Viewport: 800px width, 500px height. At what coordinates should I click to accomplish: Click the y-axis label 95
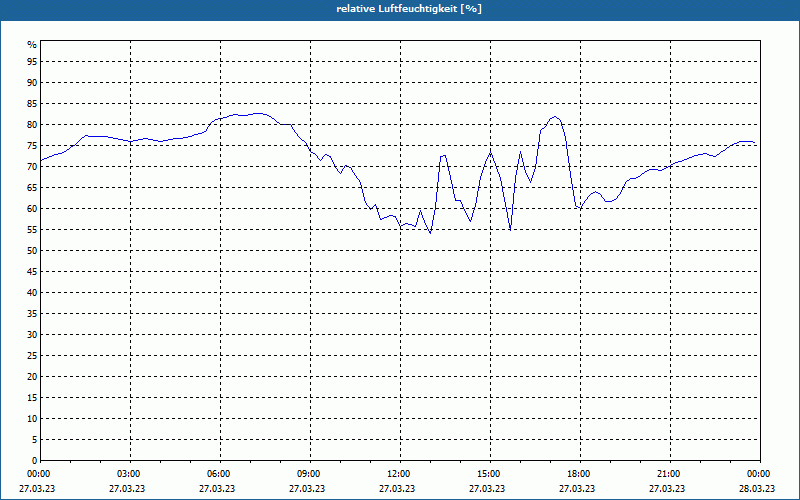pos(32,62)
